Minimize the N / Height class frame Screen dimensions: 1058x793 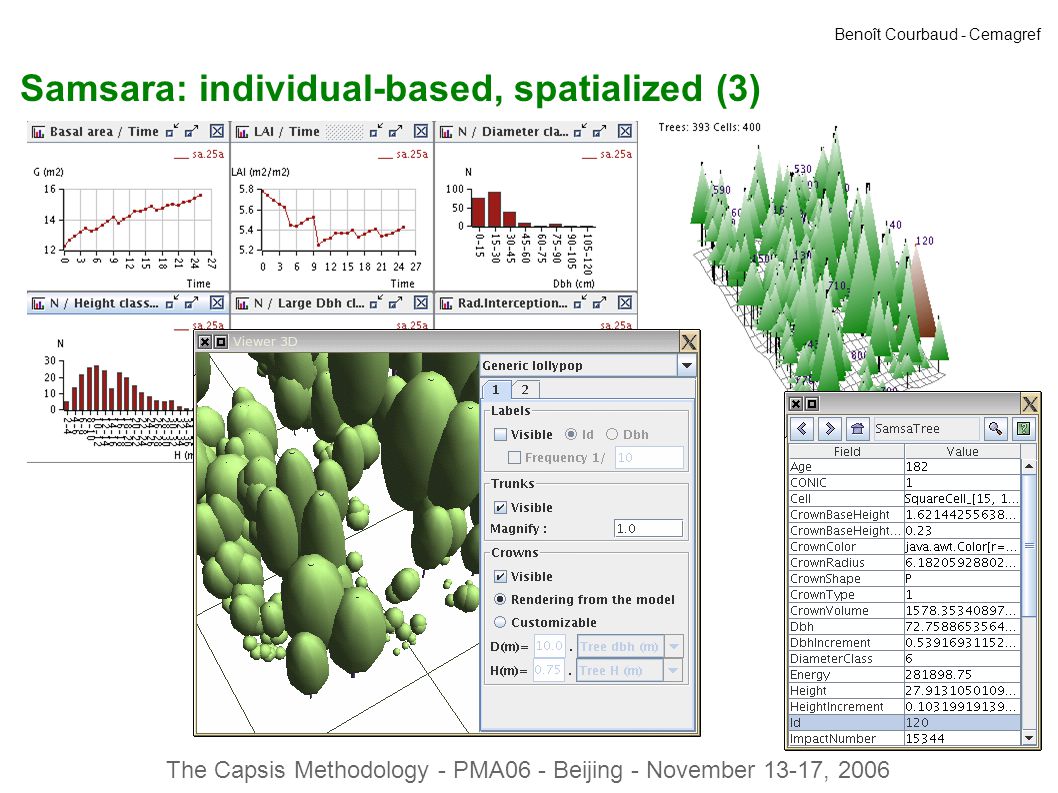click(172, 302)
